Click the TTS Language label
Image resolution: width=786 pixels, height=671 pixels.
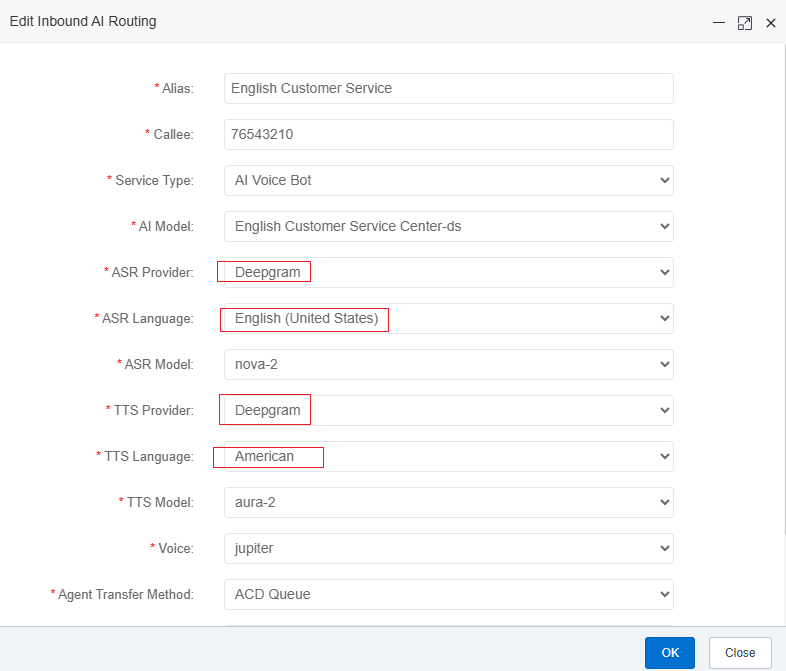click(149, 457)
